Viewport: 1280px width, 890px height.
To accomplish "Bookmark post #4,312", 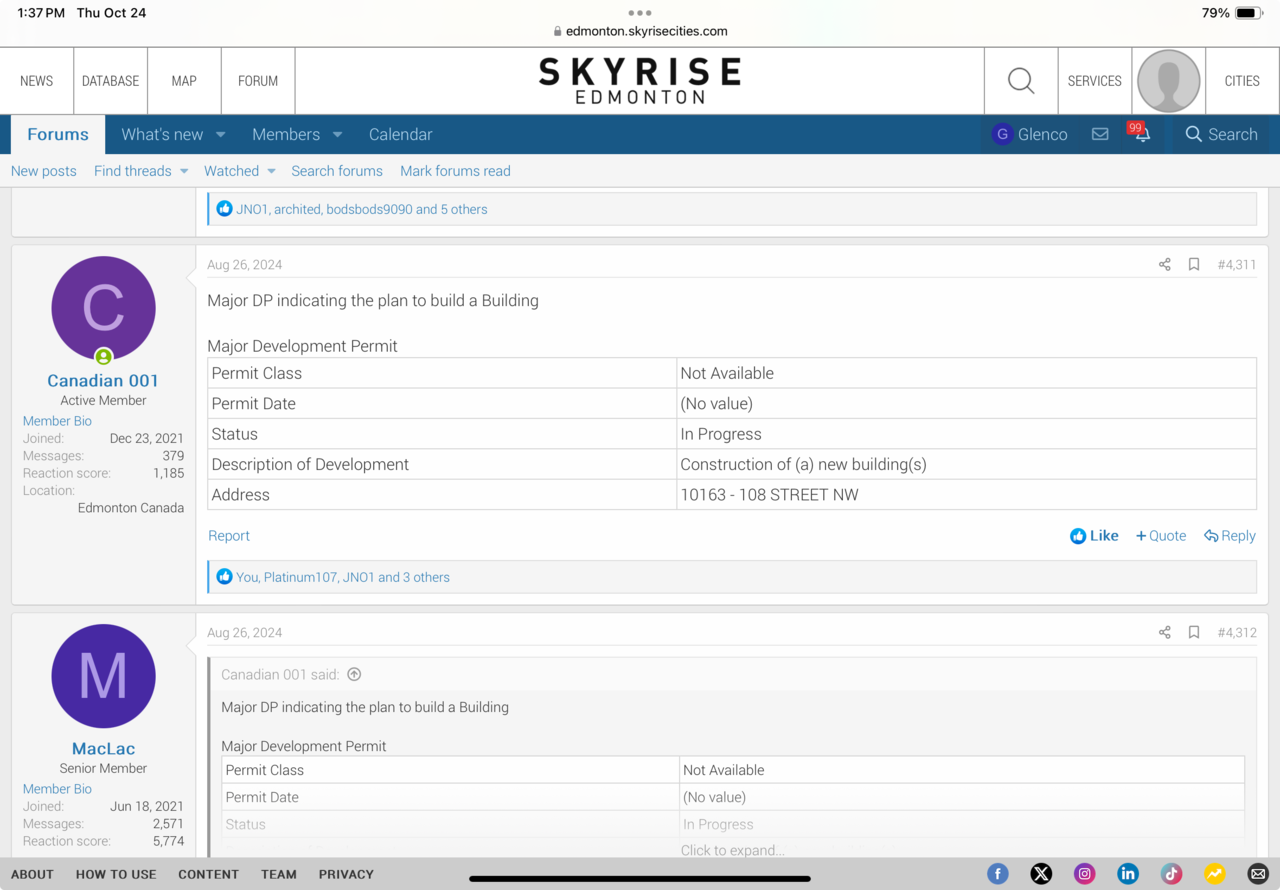I will point(1194,633).
